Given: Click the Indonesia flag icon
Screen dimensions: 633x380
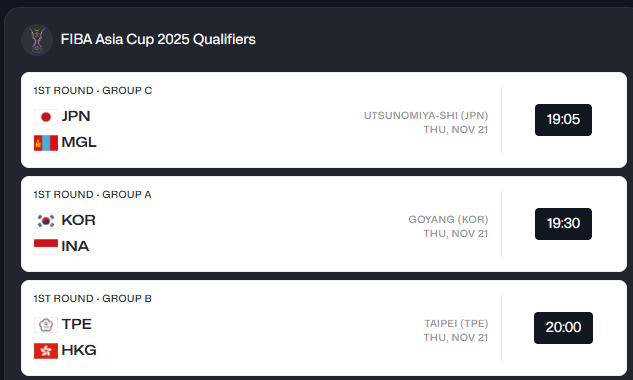Looking at the screenshot, I should pos(46,247).
